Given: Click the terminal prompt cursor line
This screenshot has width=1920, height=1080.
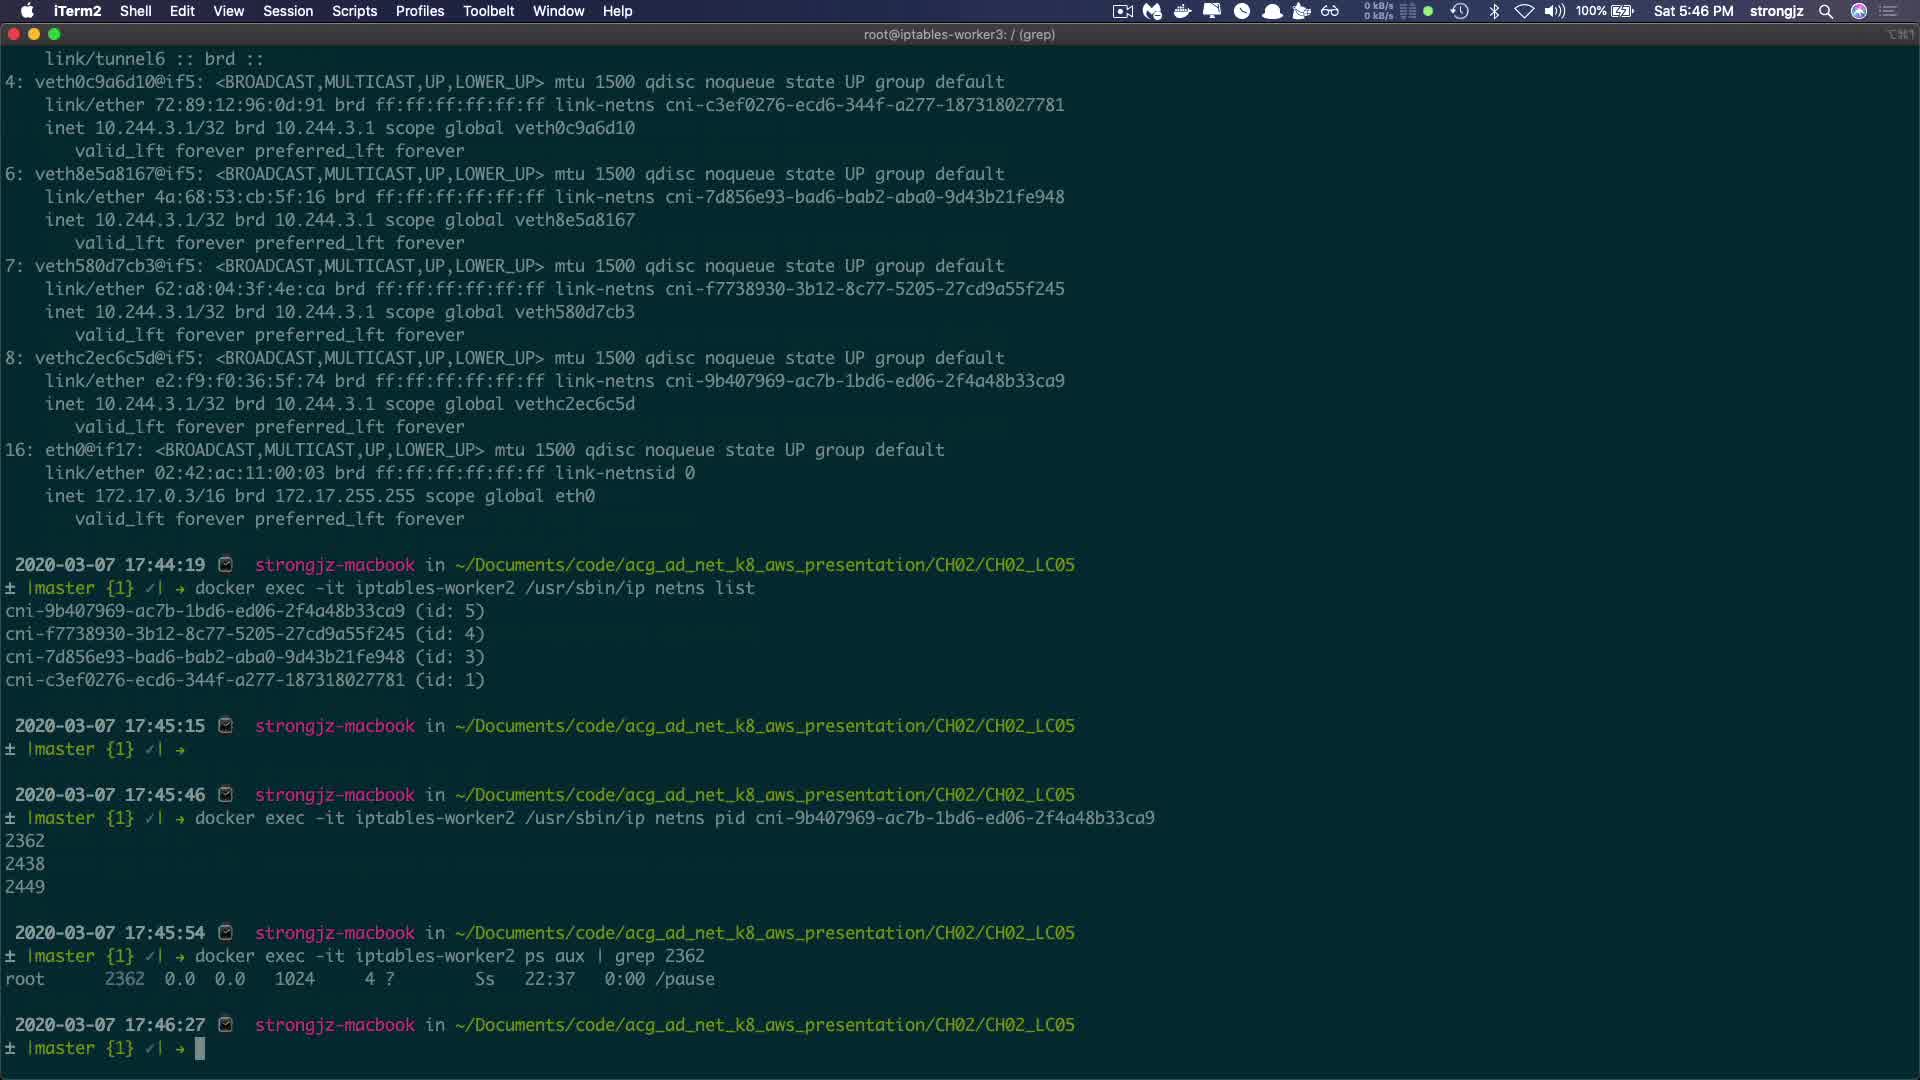Looking at the screenshot, I should pos(200,1048).
